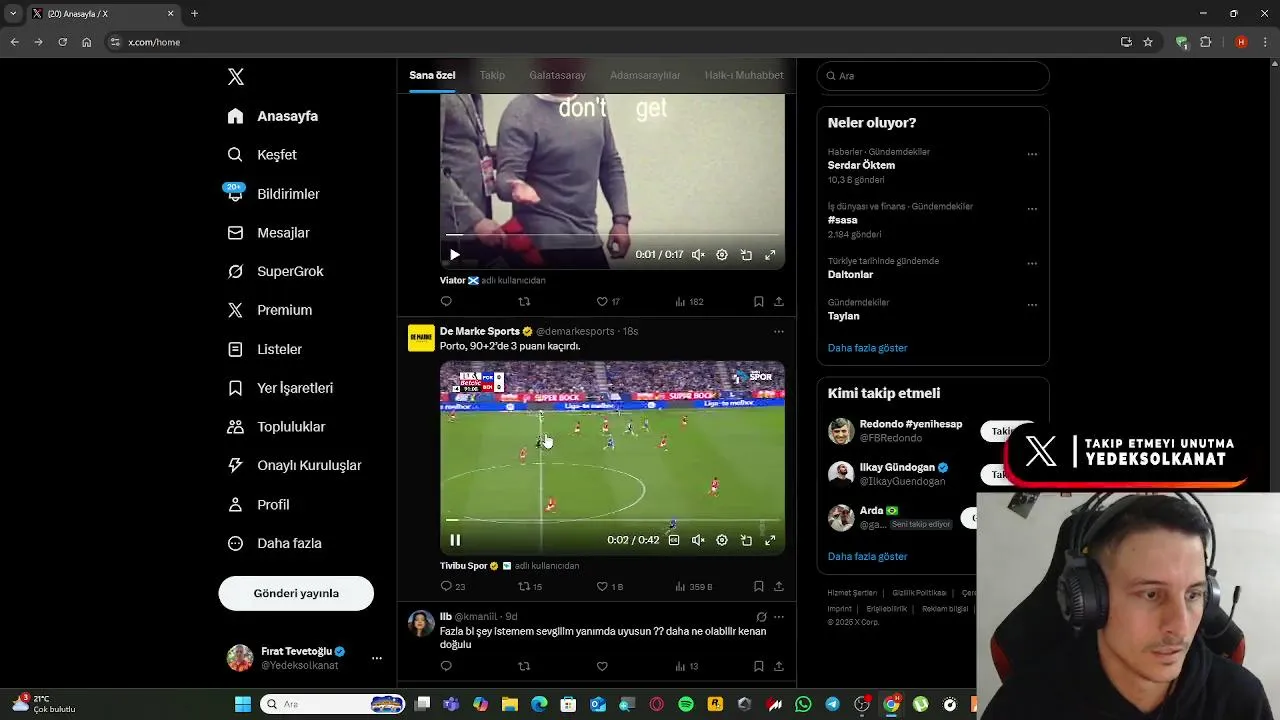Bookmark the Viator video post

(x=758, y=301)
